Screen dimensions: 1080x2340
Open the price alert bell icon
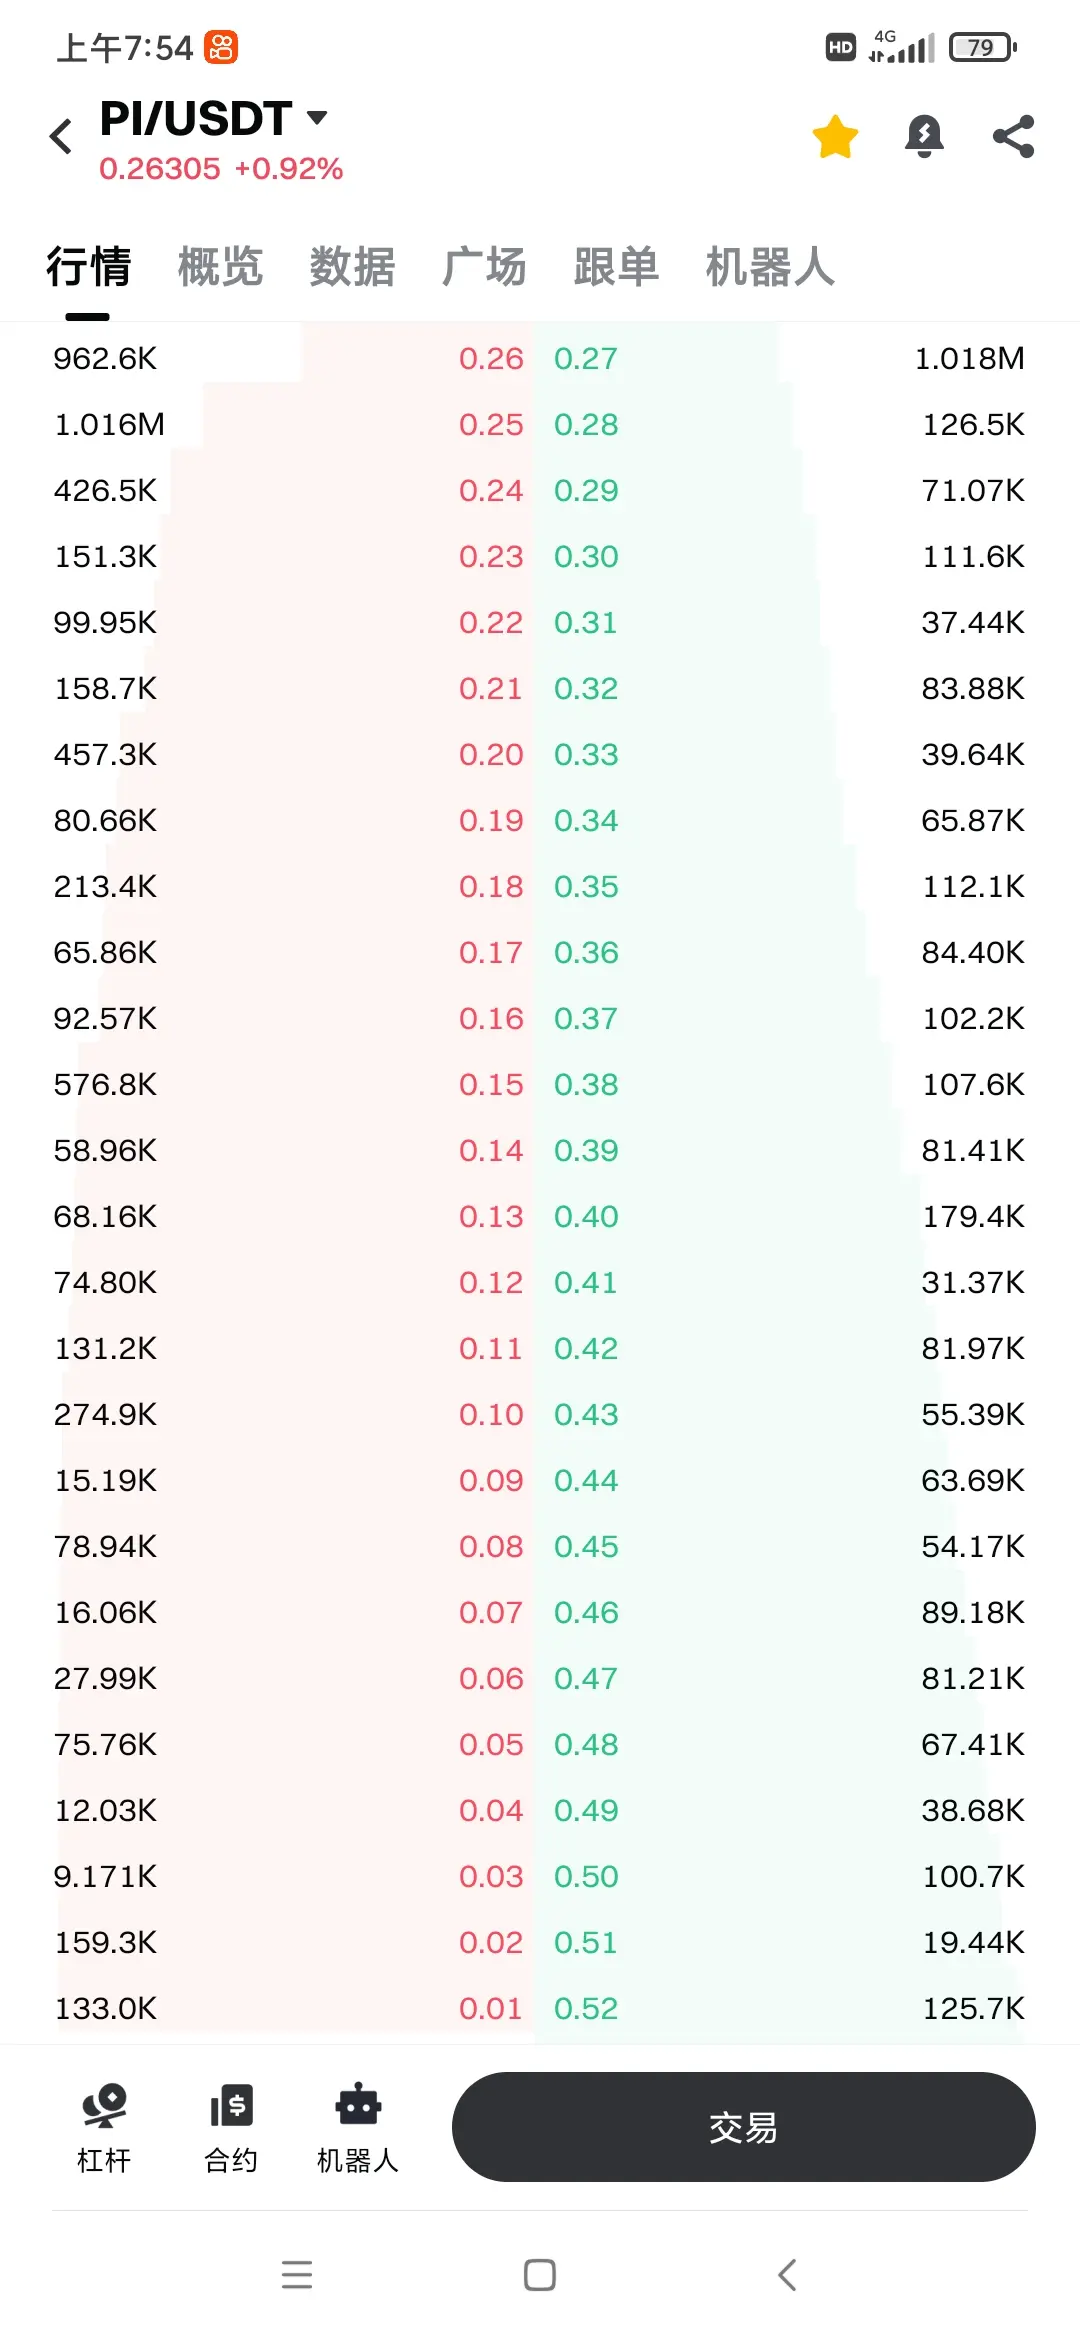[924, 137]
